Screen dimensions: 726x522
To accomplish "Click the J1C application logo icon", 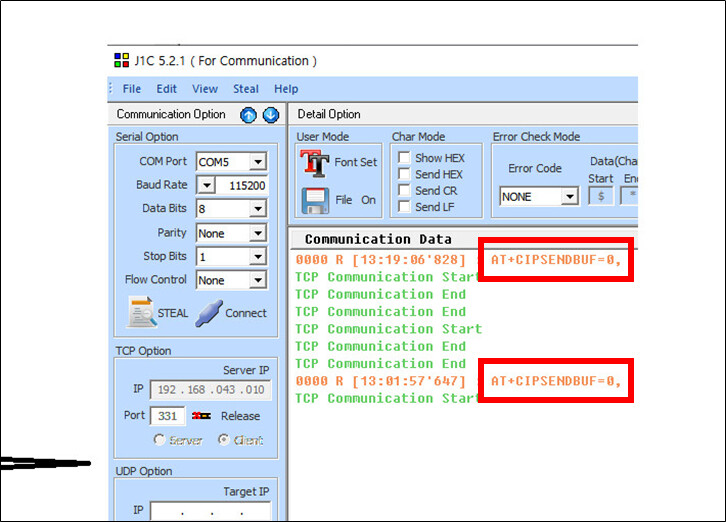I will (121, 61).
